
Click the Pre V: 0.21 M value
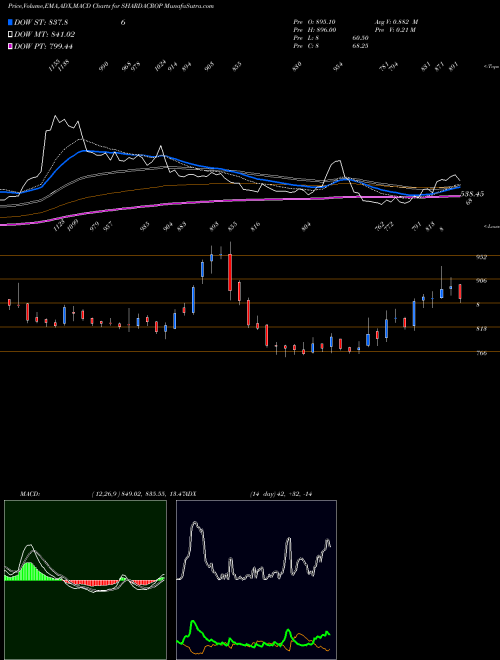pyautogui.click(x=394, y=30)
